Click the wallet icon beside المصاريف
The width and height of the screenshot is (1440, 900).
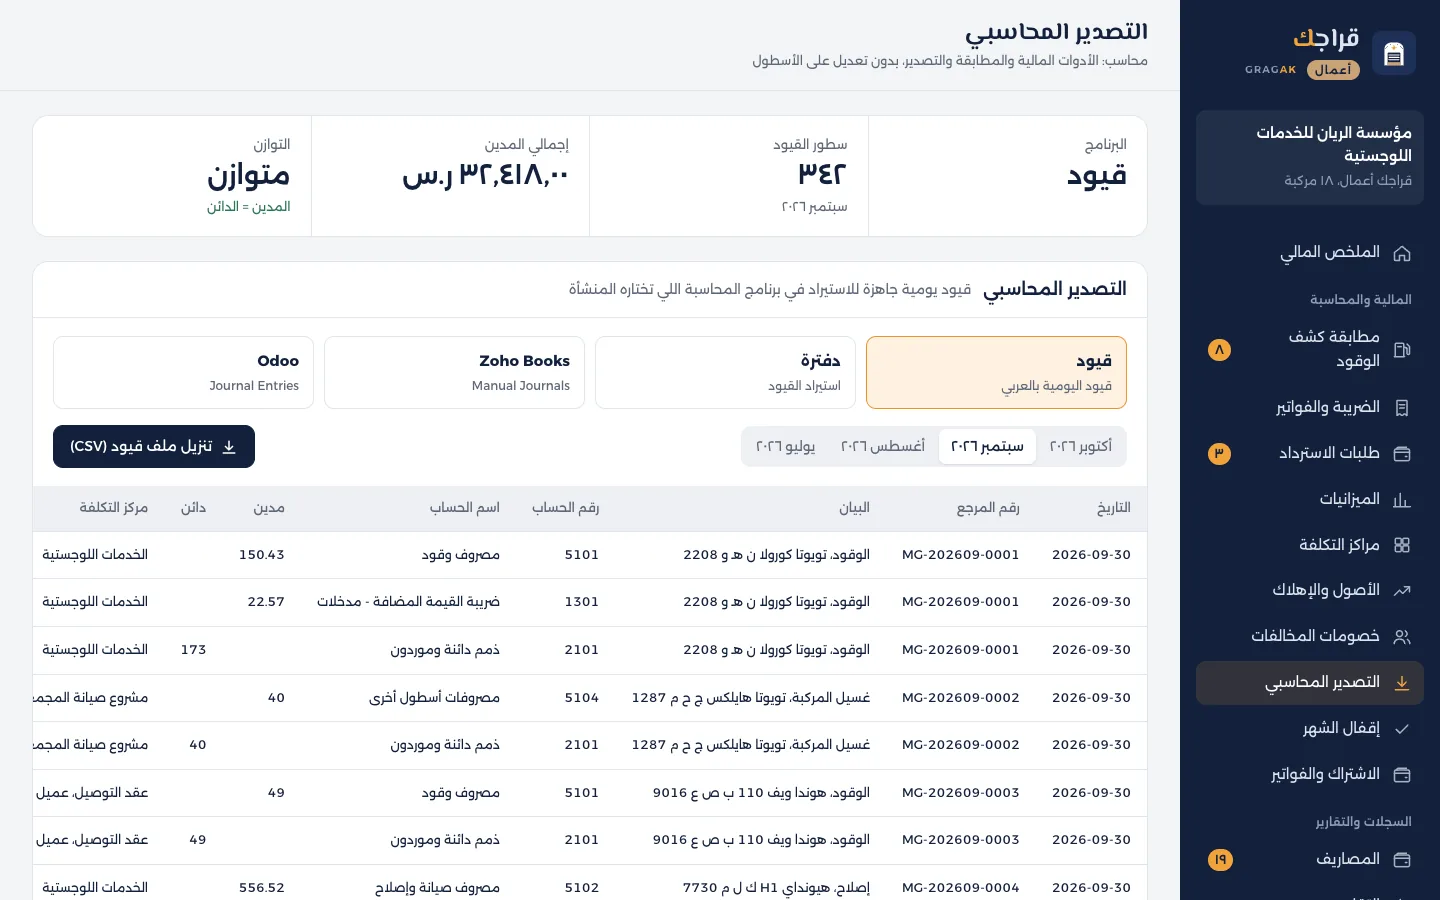point(1402,860)
